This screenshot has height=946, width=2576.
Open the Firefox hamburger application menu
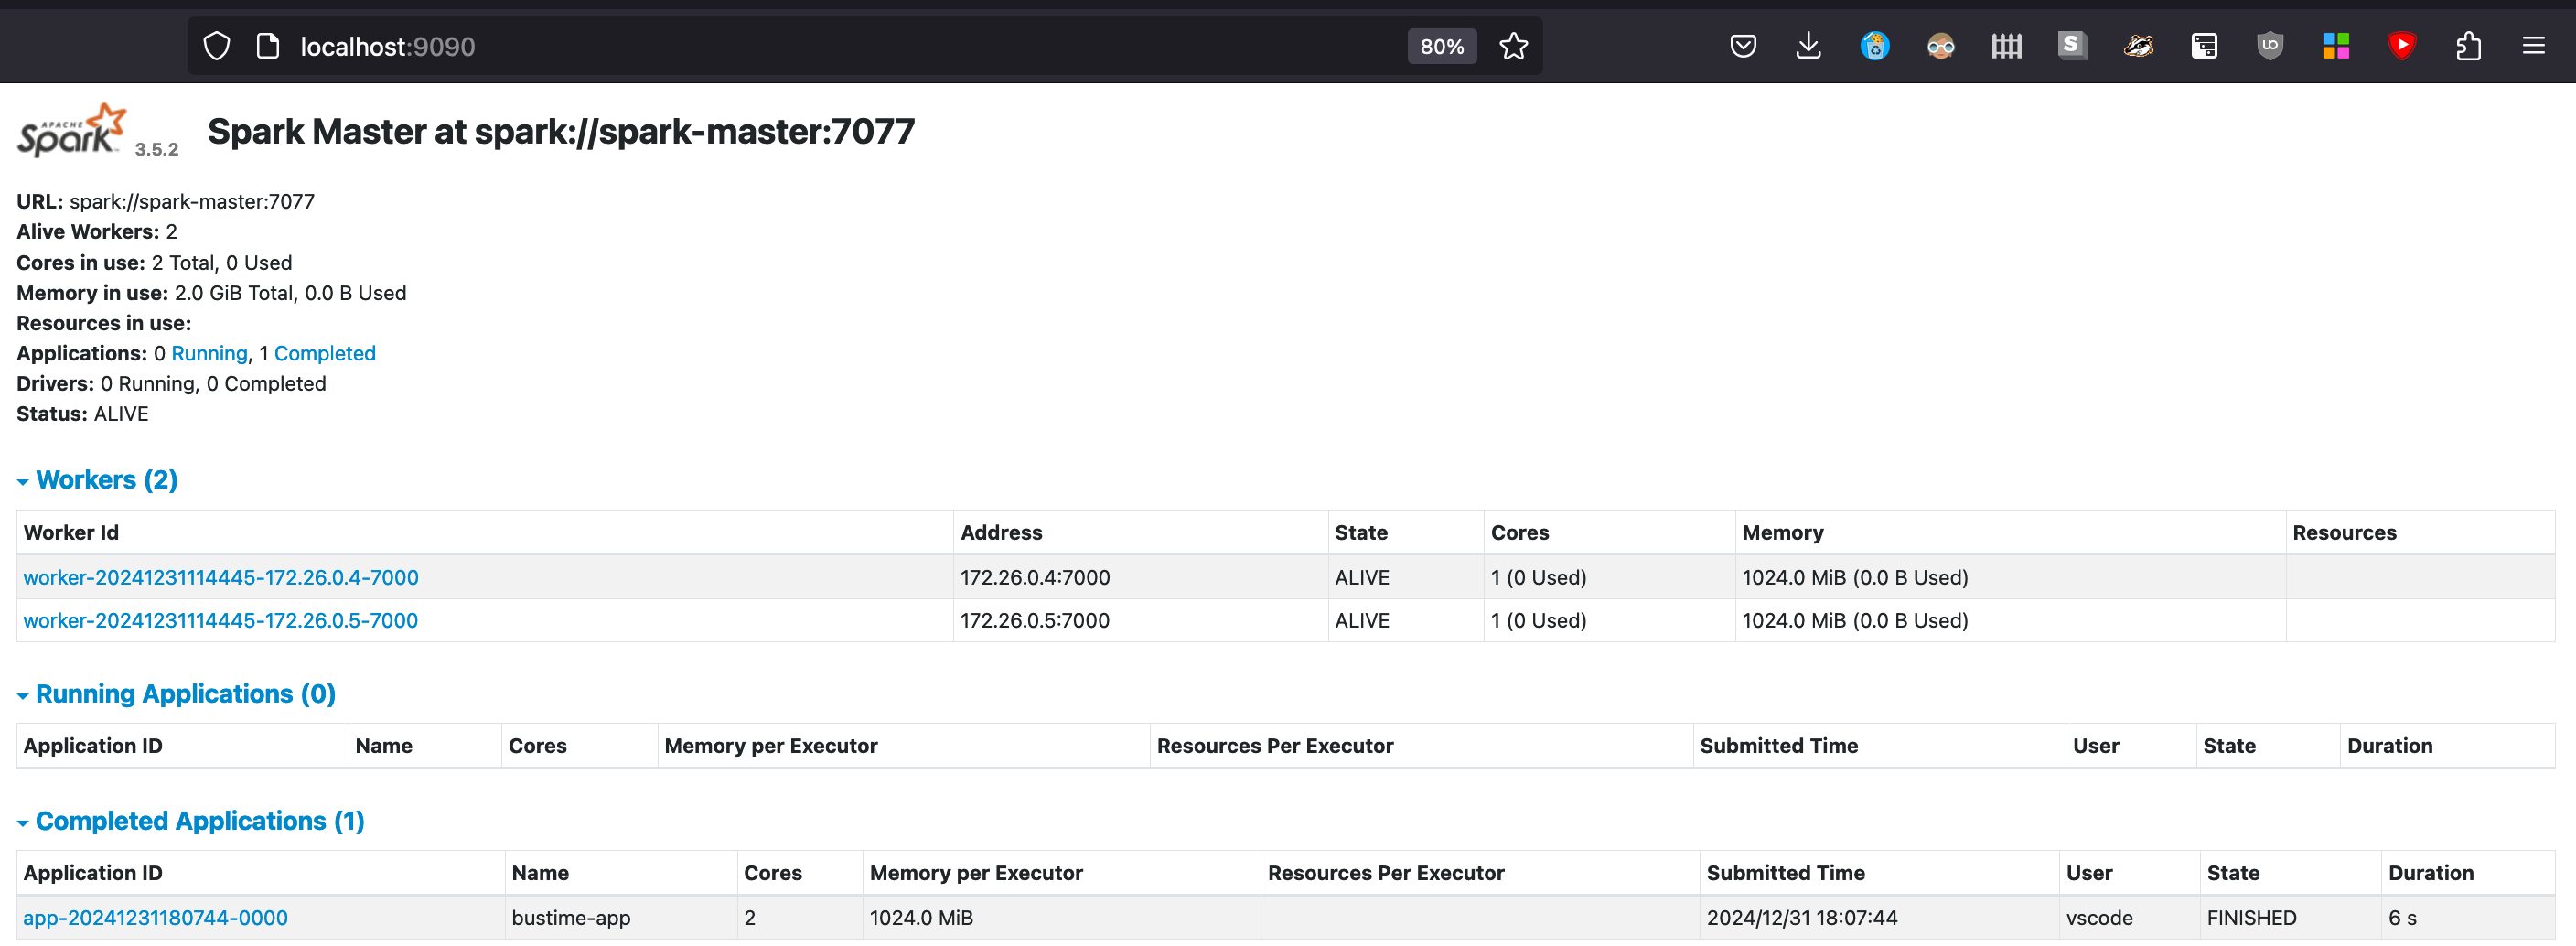tap(2533, 46)
